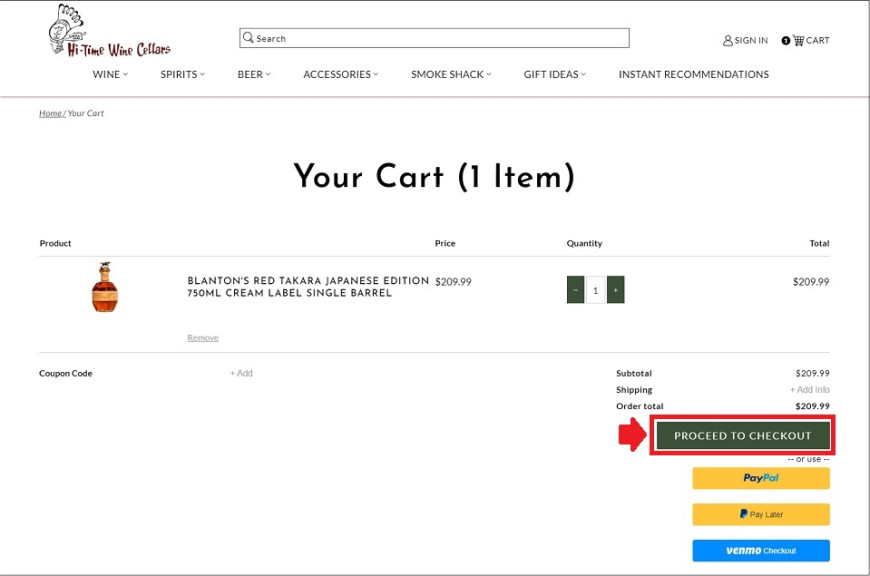Expand the Spirits menu
Viewport: 870px width, 576px height.
coord(183,74)
